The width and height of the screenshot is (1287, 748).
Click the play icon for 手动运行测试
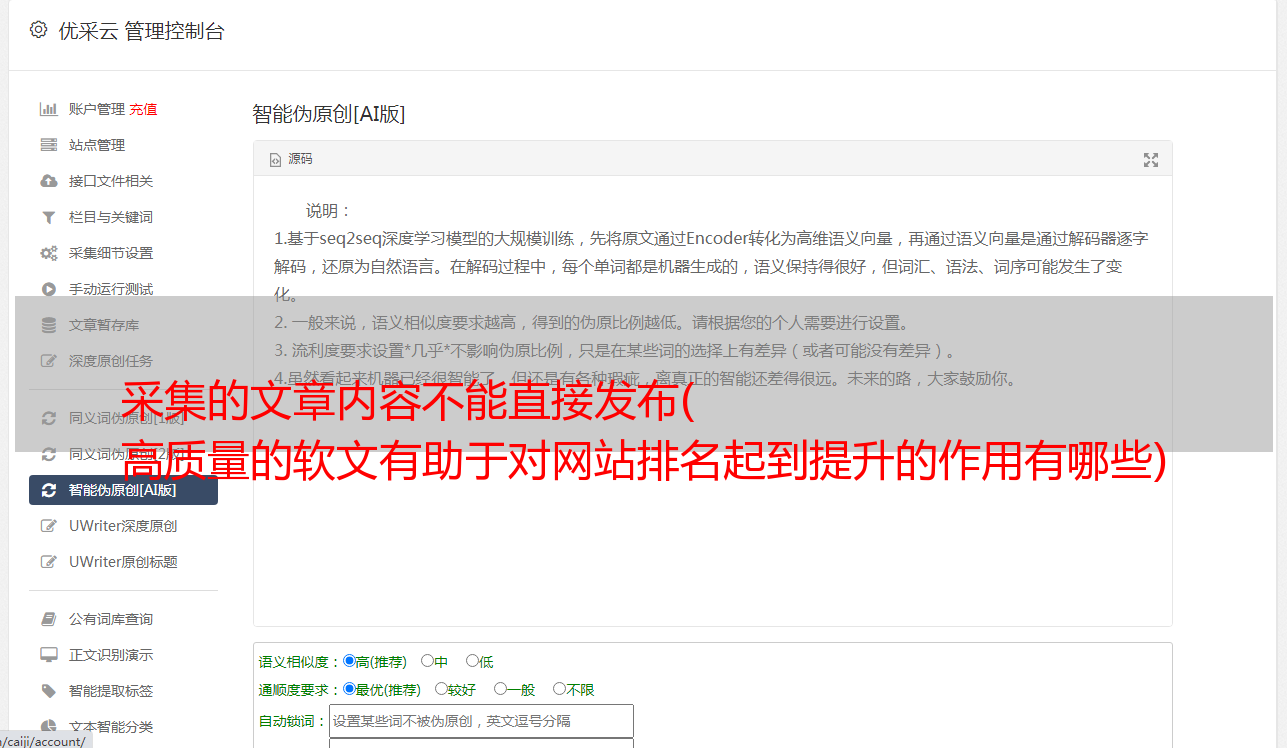click(x=48, y=289)
